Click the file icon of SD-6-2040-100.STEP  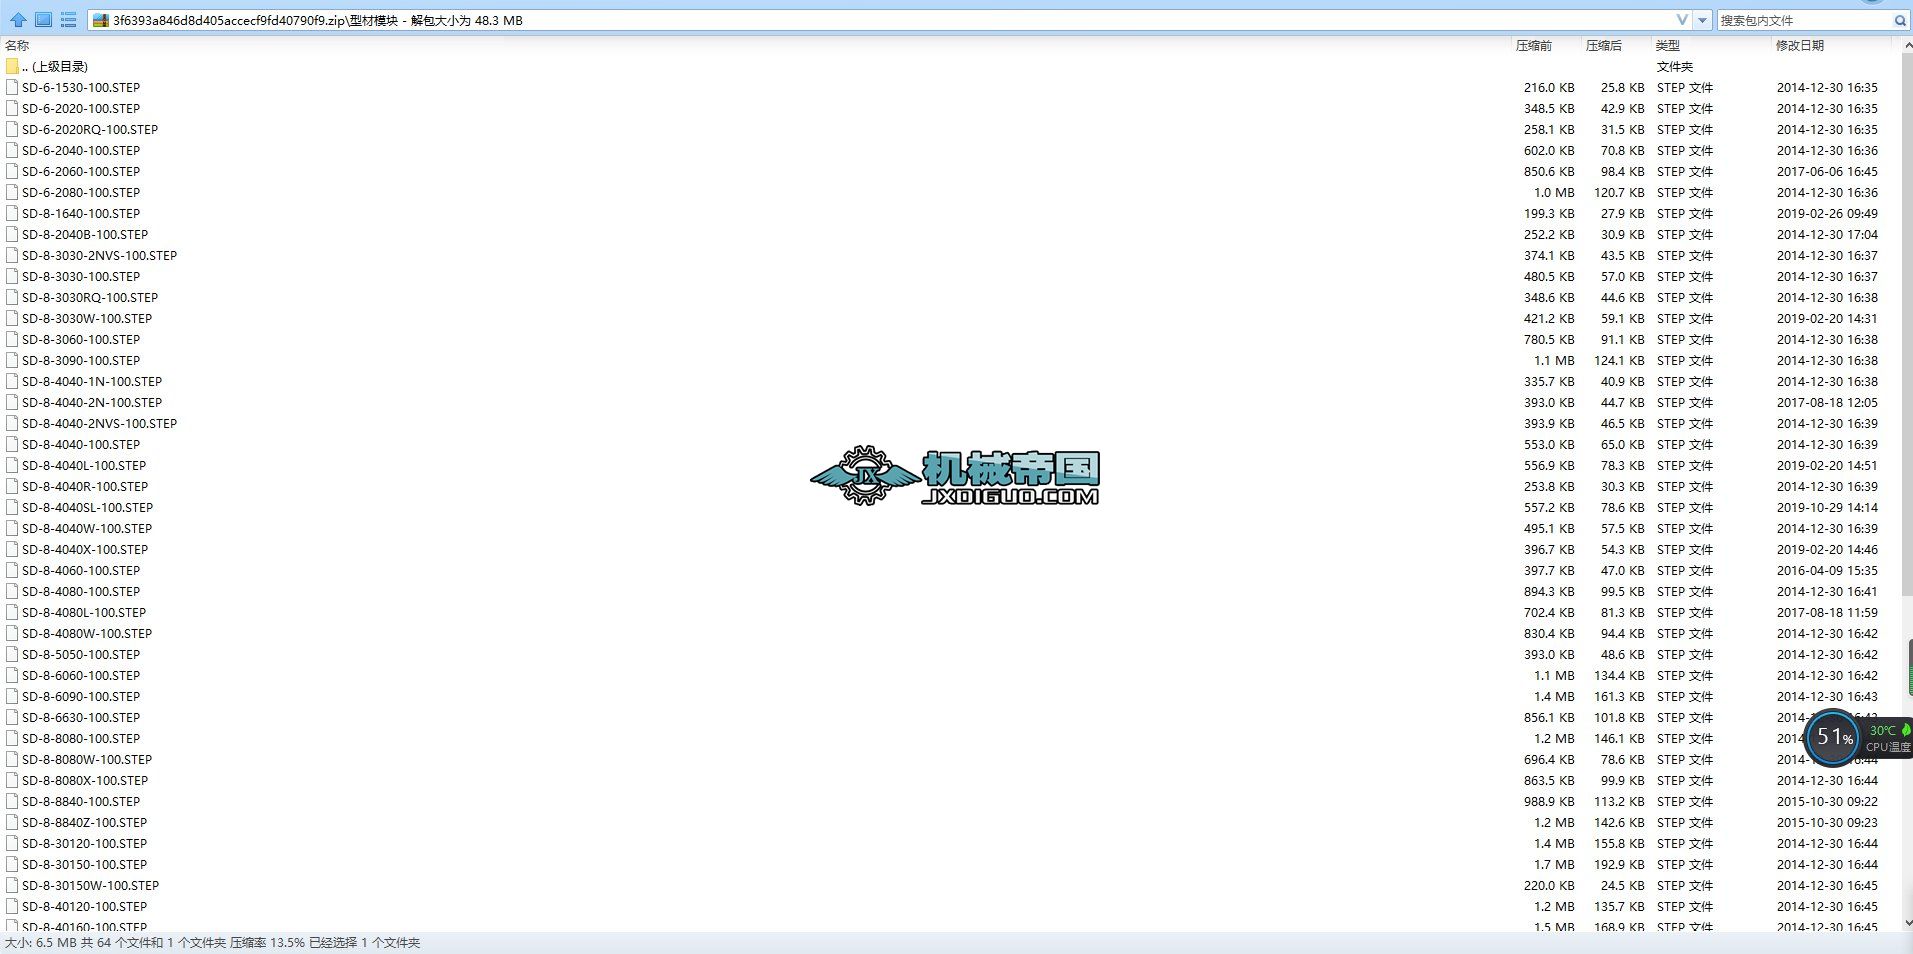(12, 150)
